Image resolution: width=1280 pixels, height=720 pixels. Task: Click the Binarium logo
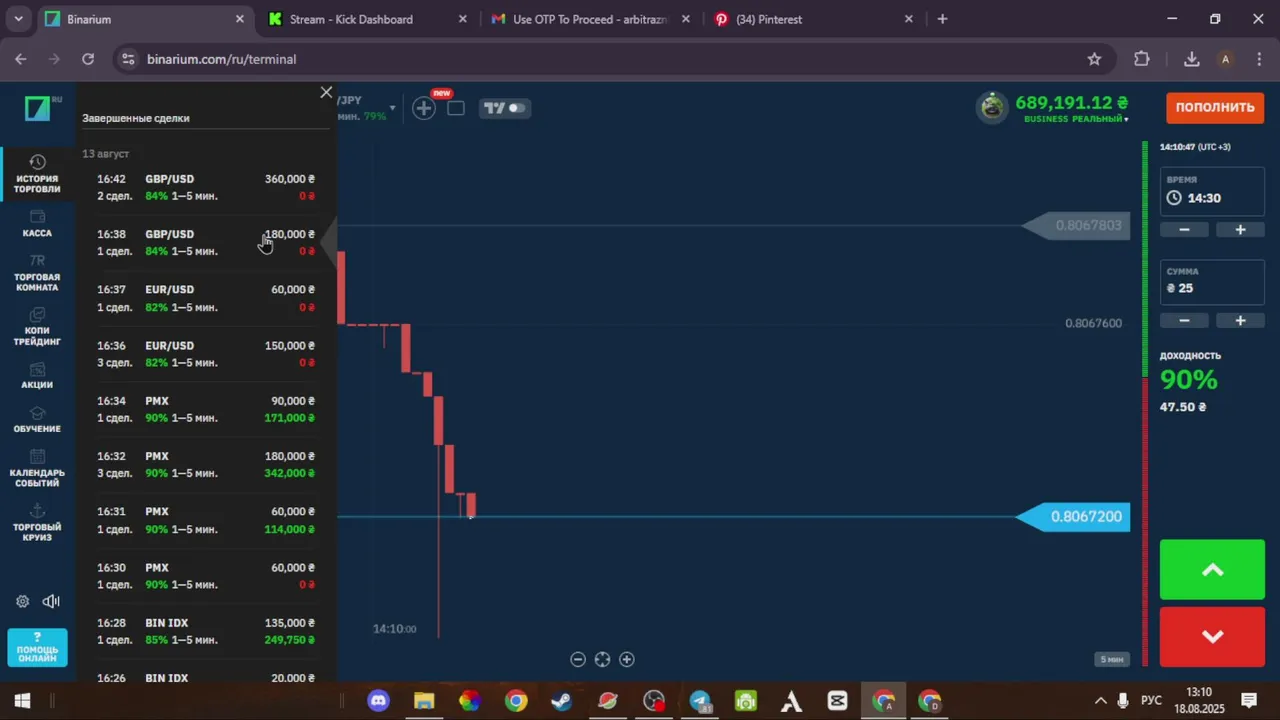38,108
